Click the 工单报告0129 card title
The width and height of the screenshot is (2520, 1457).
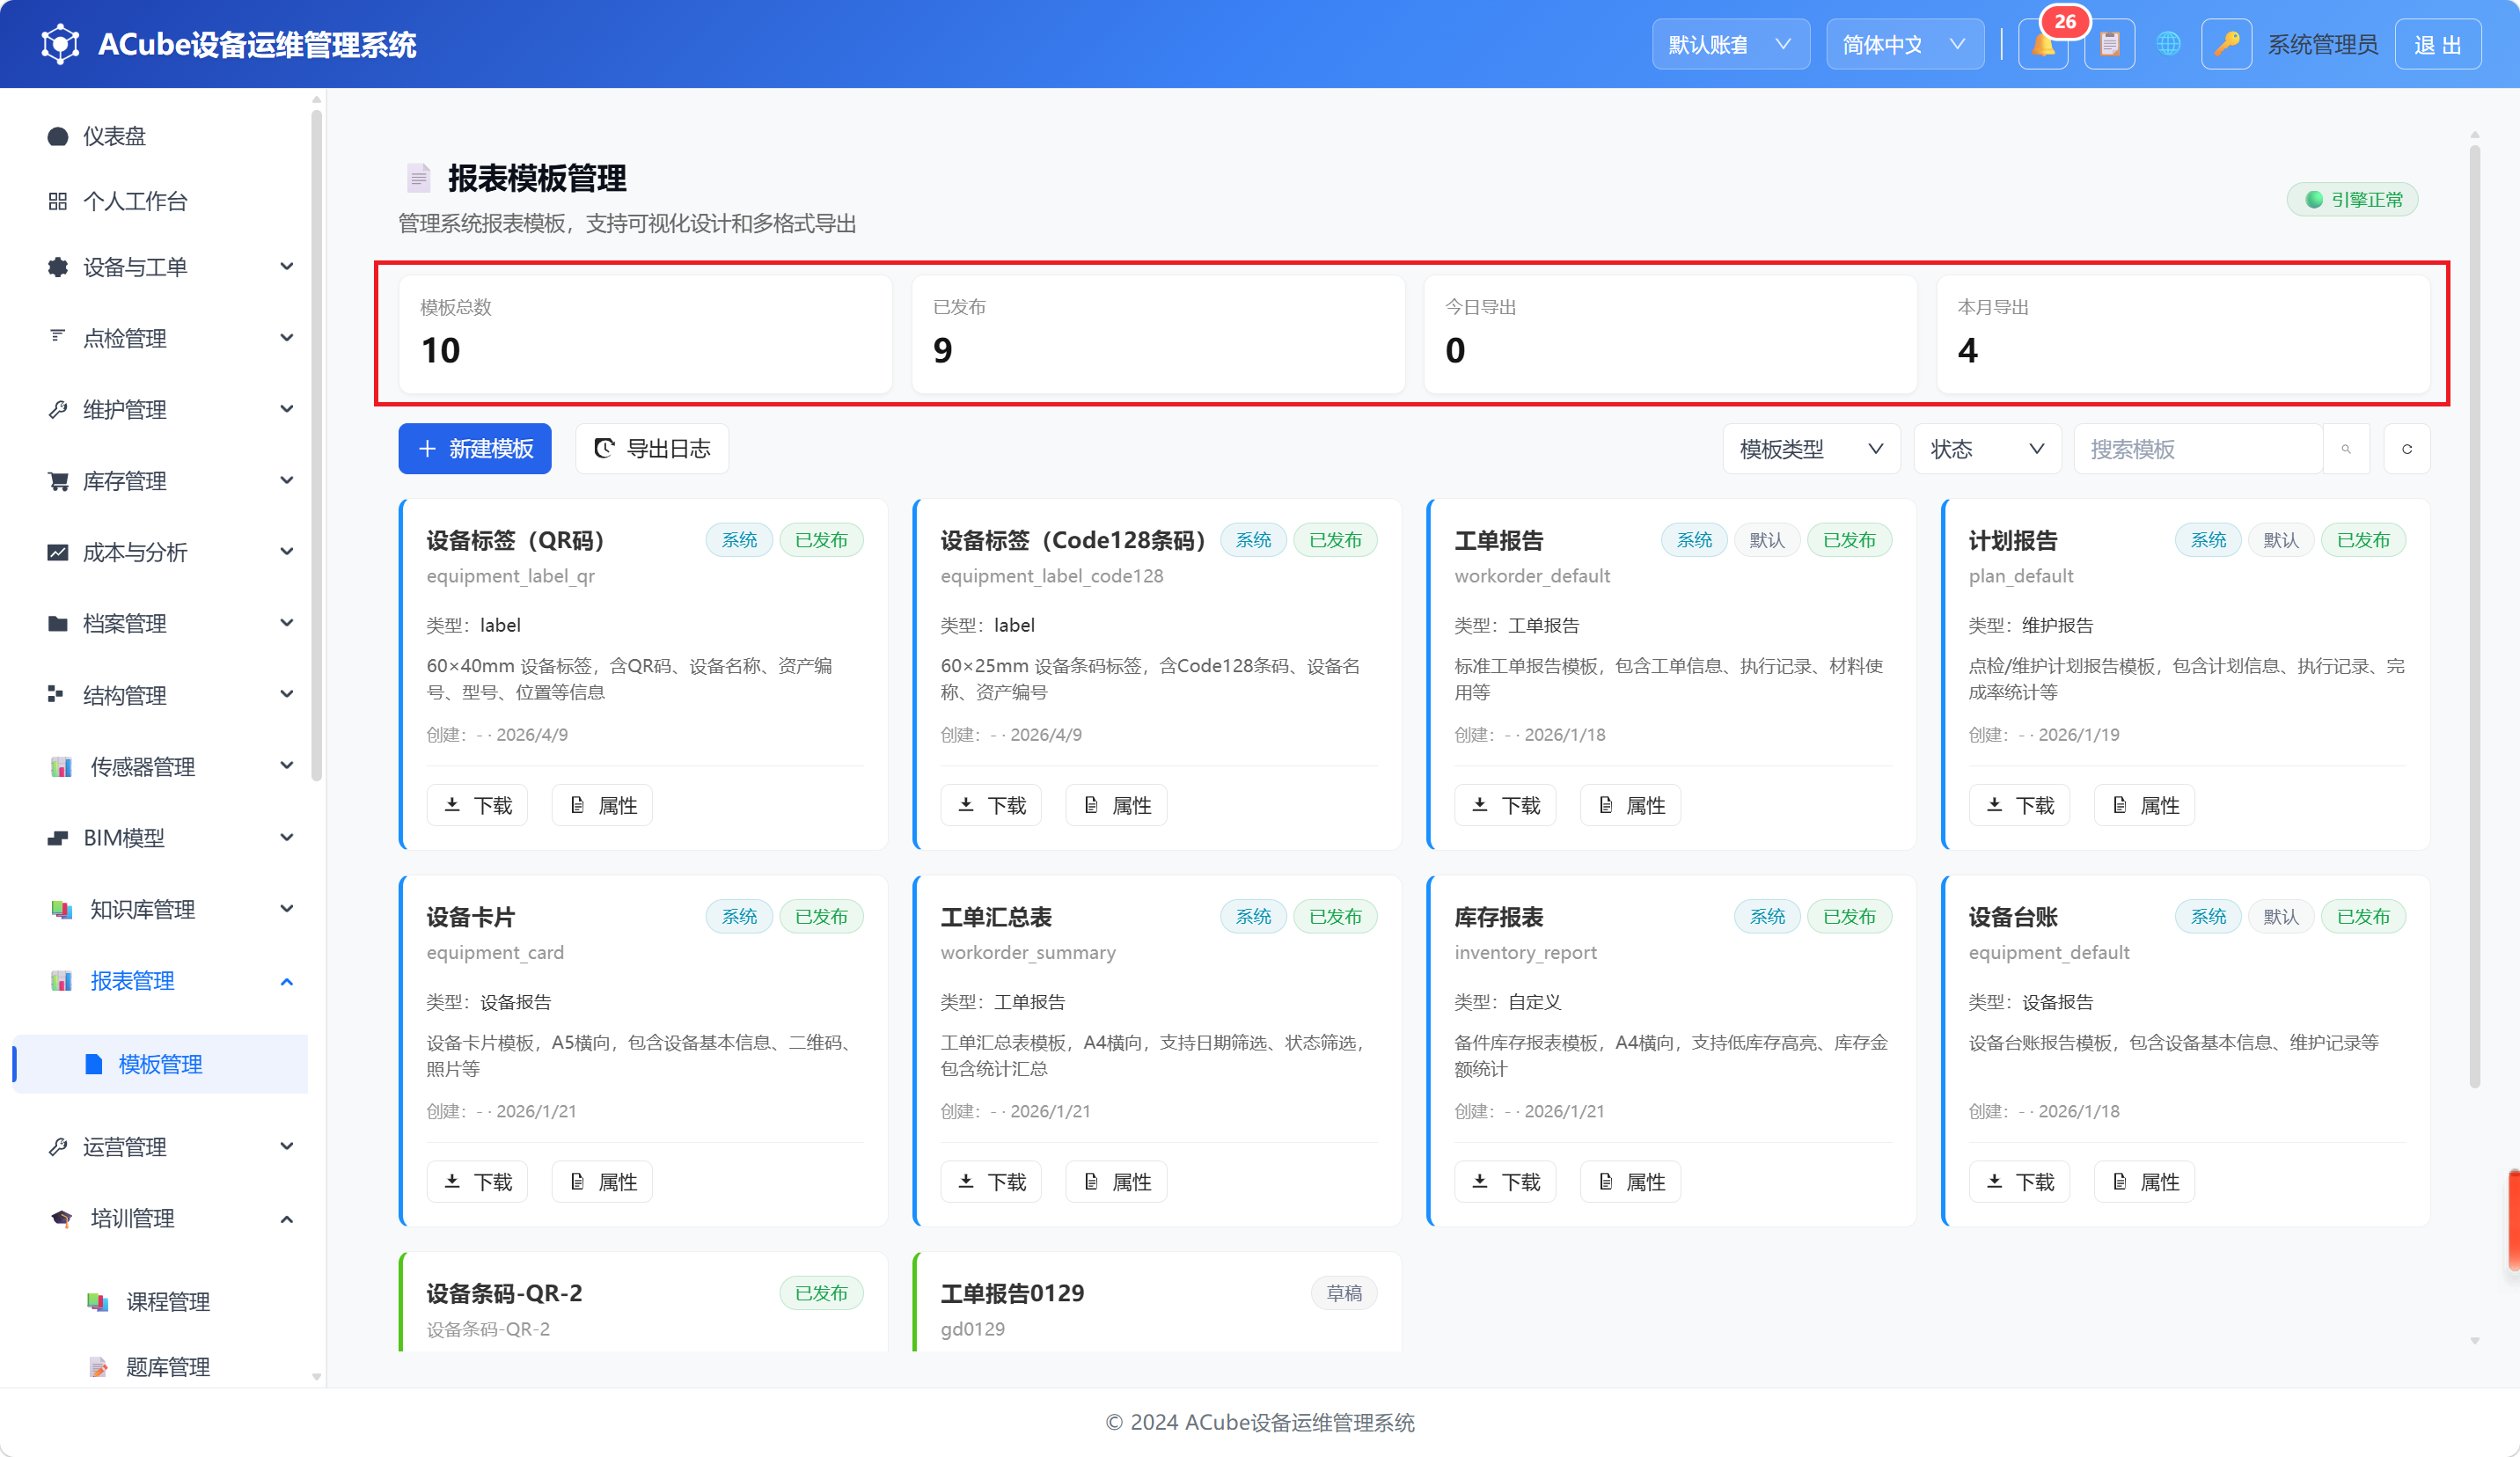(x=1012, y=1293)
